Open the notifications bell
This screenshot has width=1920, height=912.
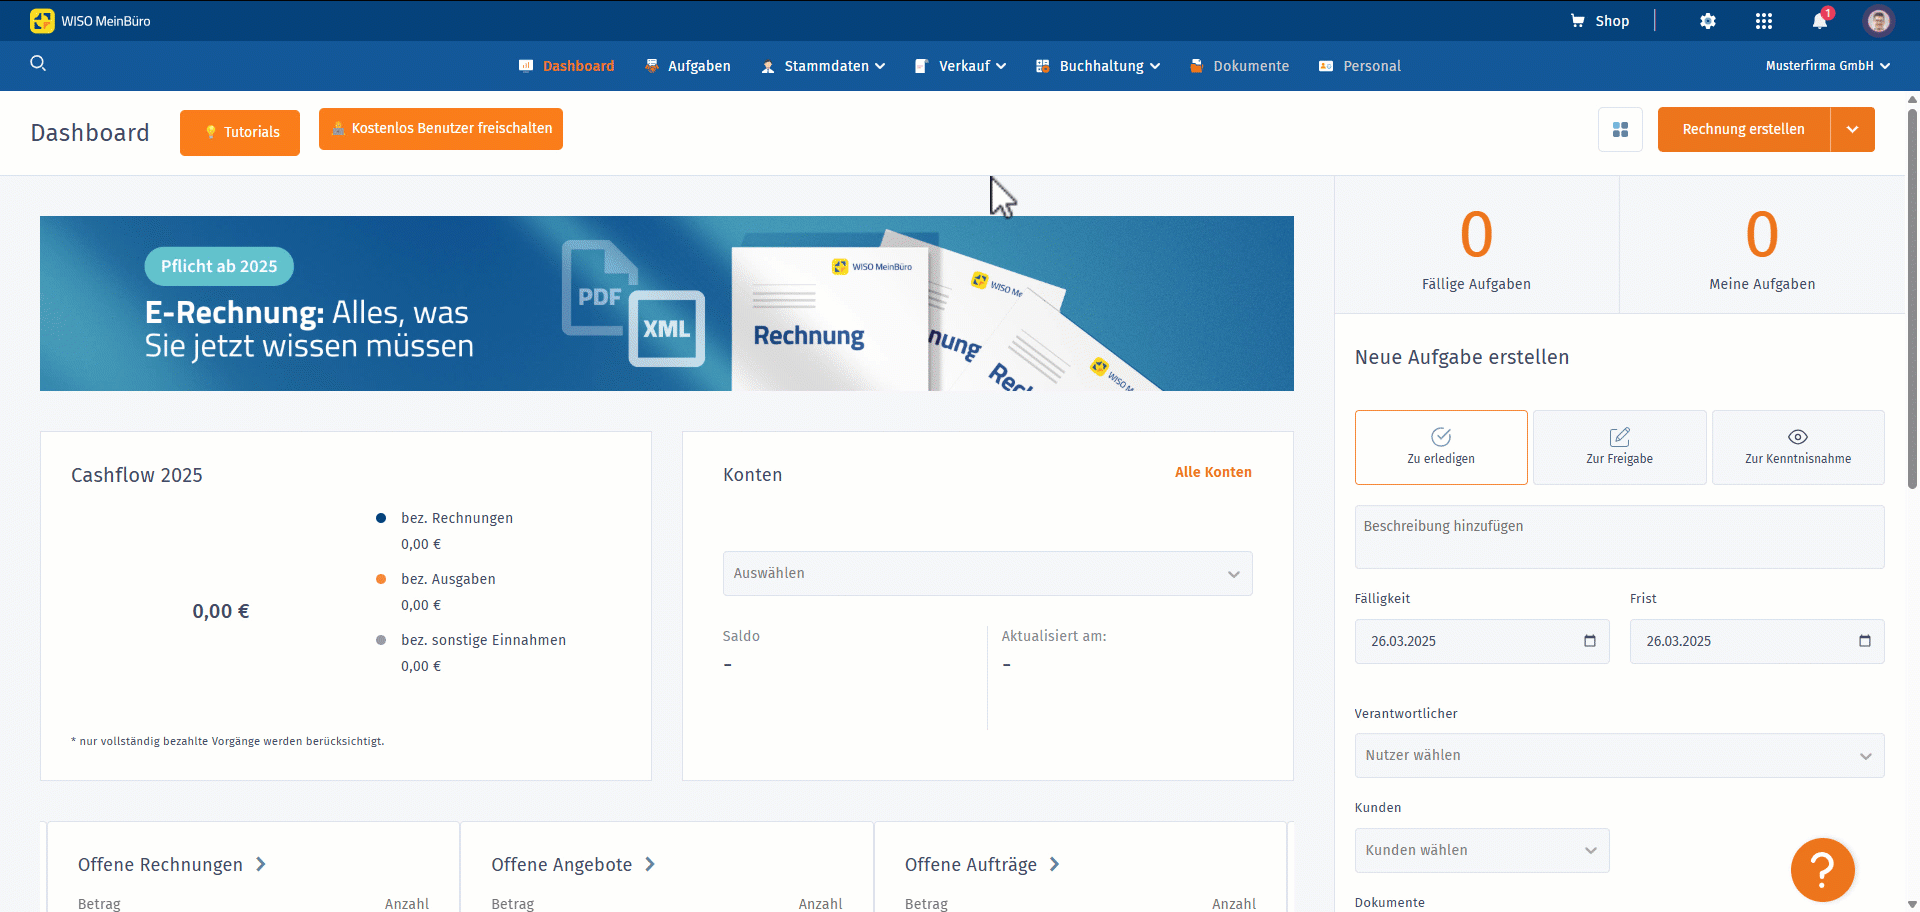point(1820,21)
